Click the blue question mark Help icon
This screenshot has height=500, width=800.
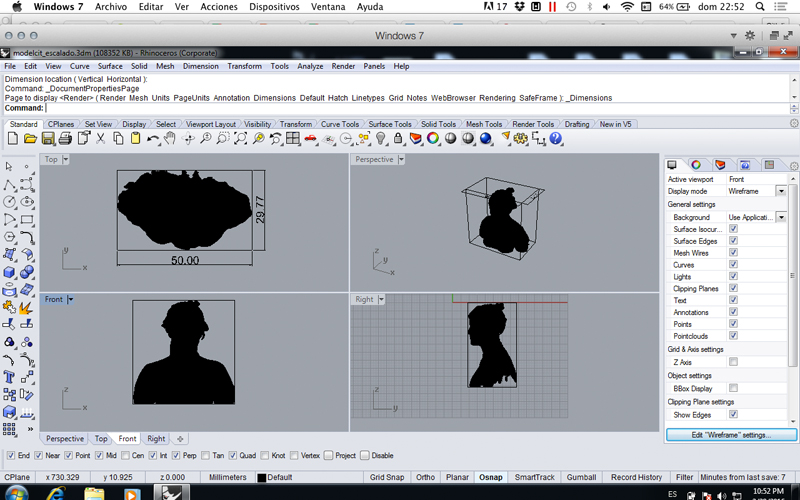[x=556, y=138]
